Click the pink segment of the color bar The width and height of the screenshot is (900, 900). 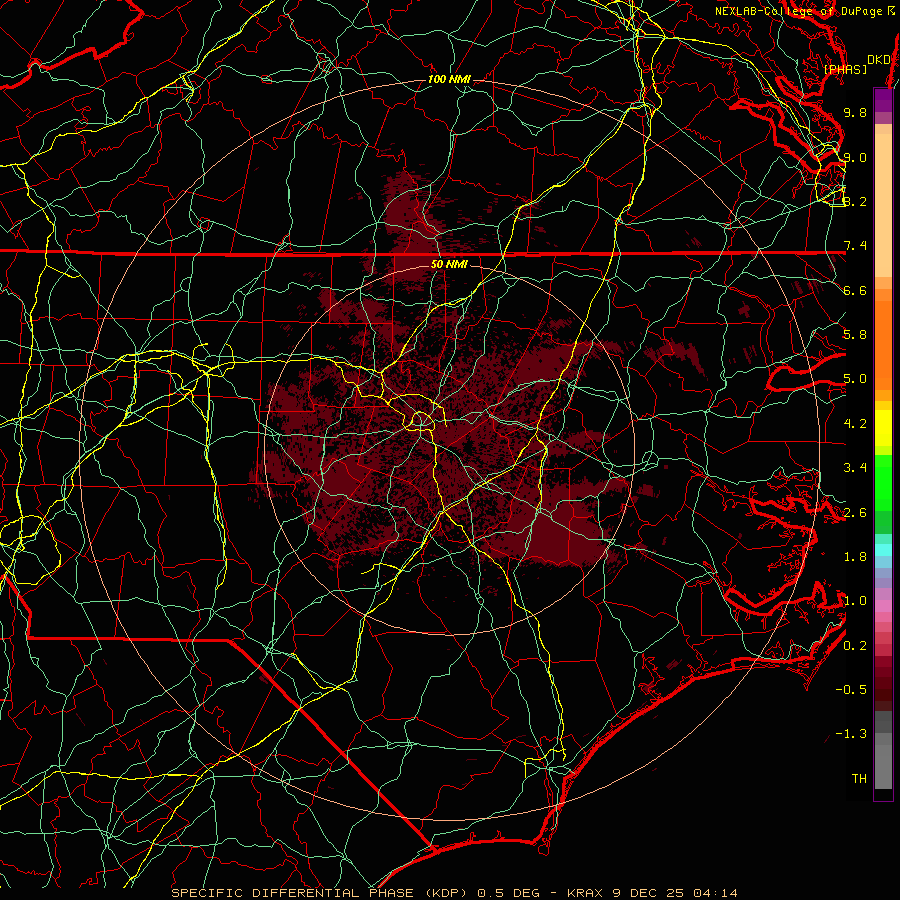[883, 606]
